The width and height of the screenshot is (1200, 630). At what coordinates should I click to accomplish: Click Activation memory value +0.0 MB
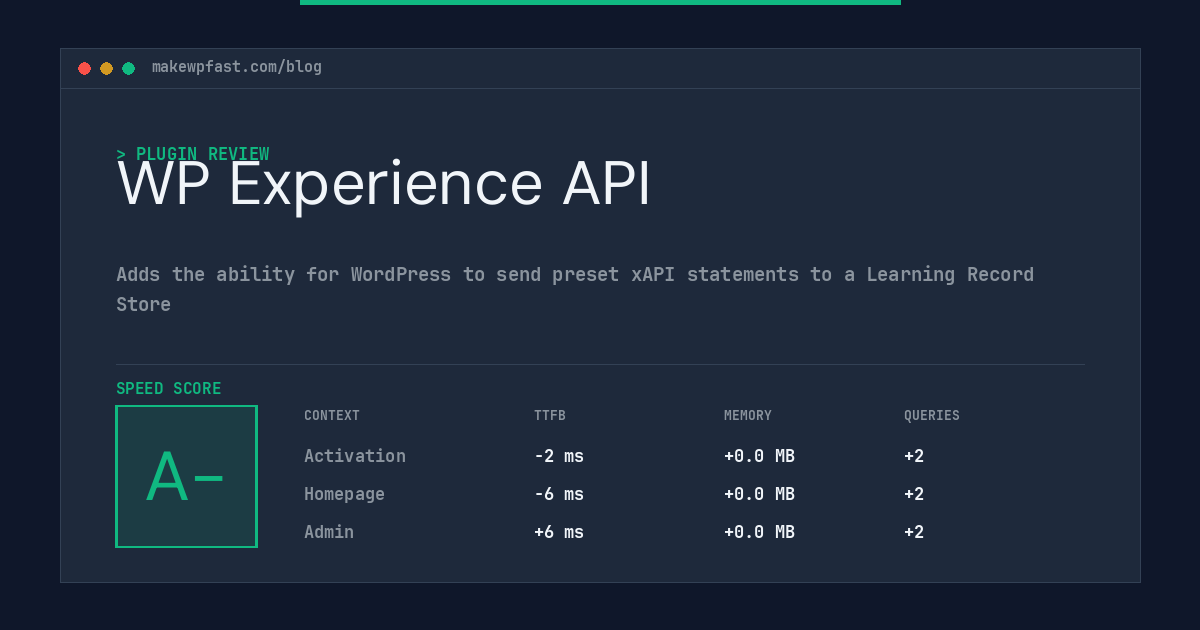tap(759, 456)
